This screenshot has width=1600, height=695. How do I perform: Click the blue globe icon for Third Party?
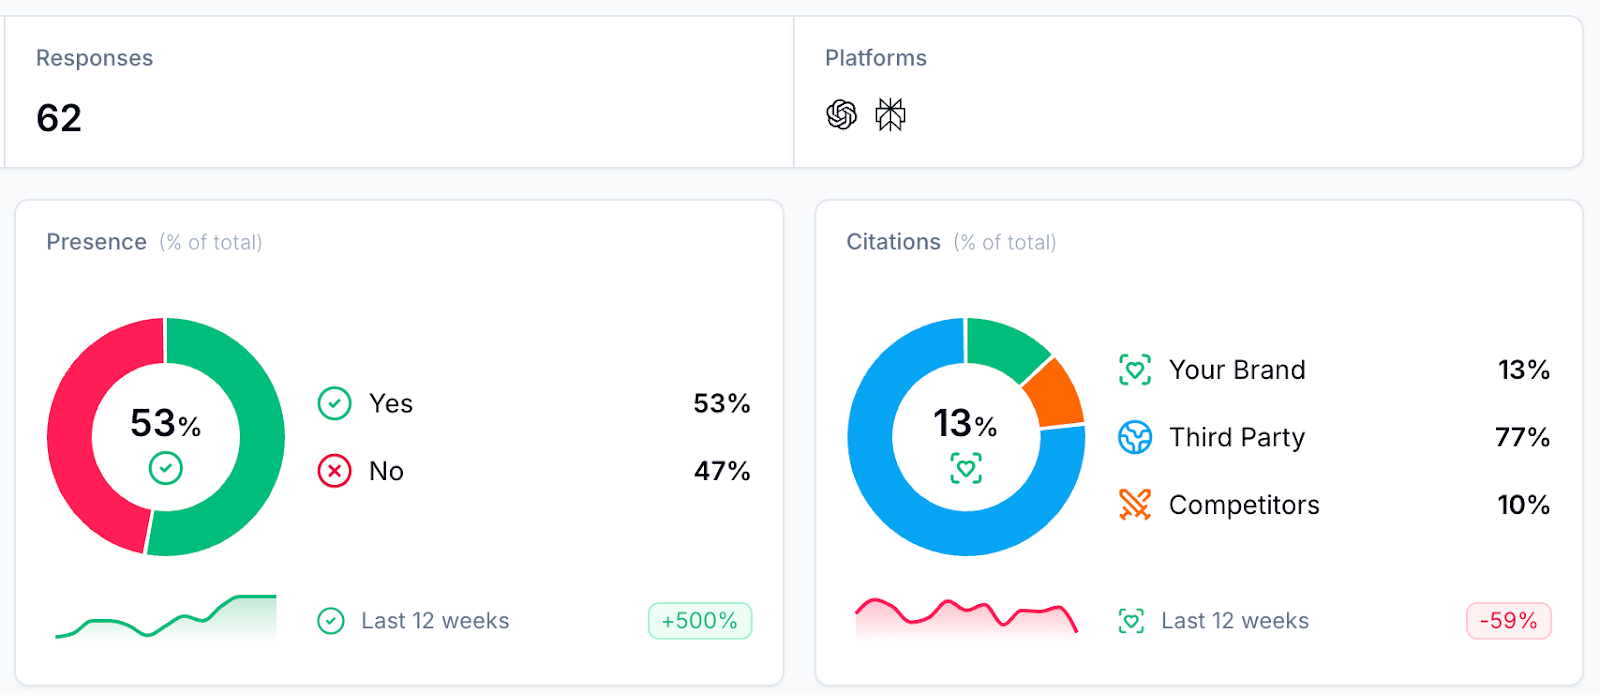[x=1134, y=437]
